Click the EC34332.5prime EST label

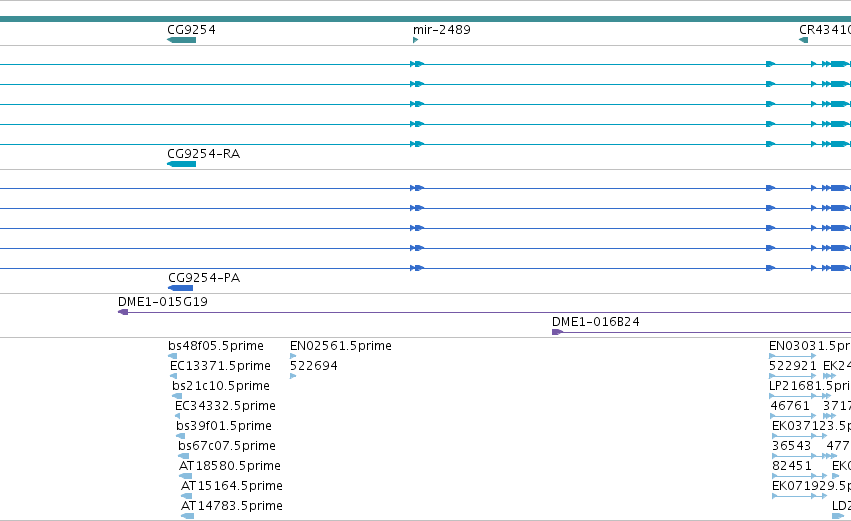(225, 406)
